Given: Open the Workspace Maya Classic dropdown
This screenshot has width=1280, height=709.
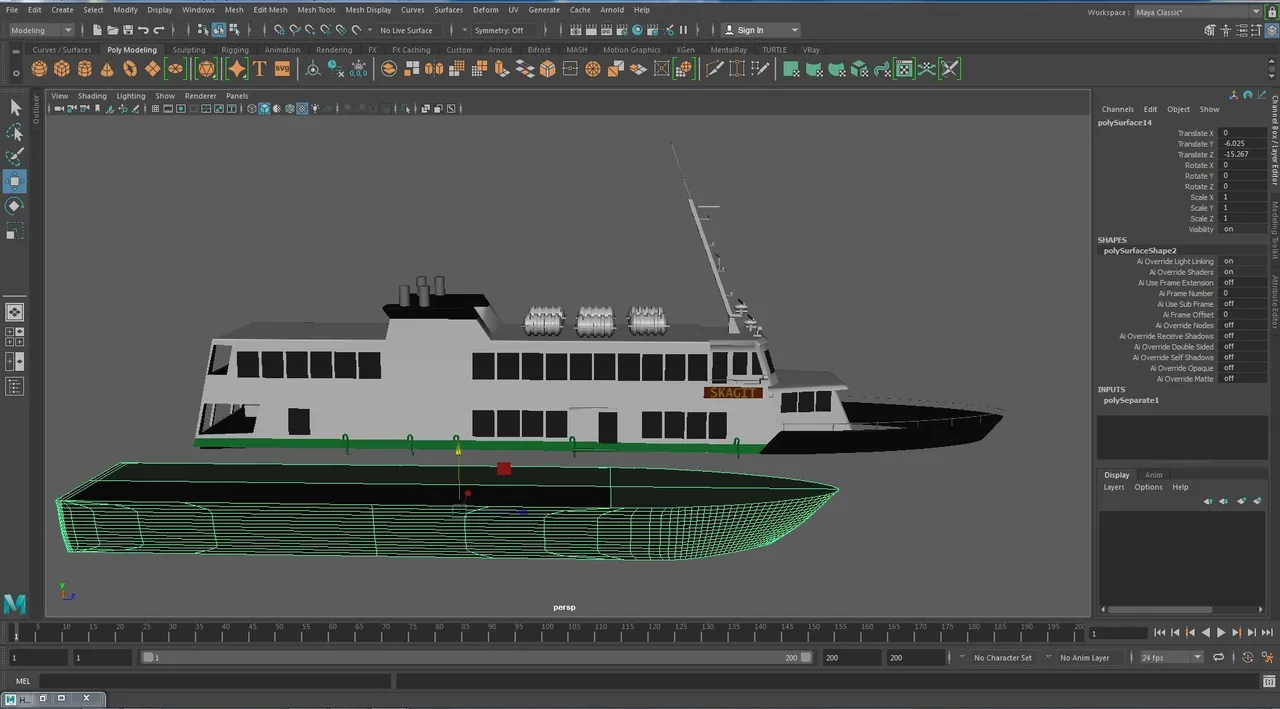Looking at the screenshot, I should [x=1198, y=12].
